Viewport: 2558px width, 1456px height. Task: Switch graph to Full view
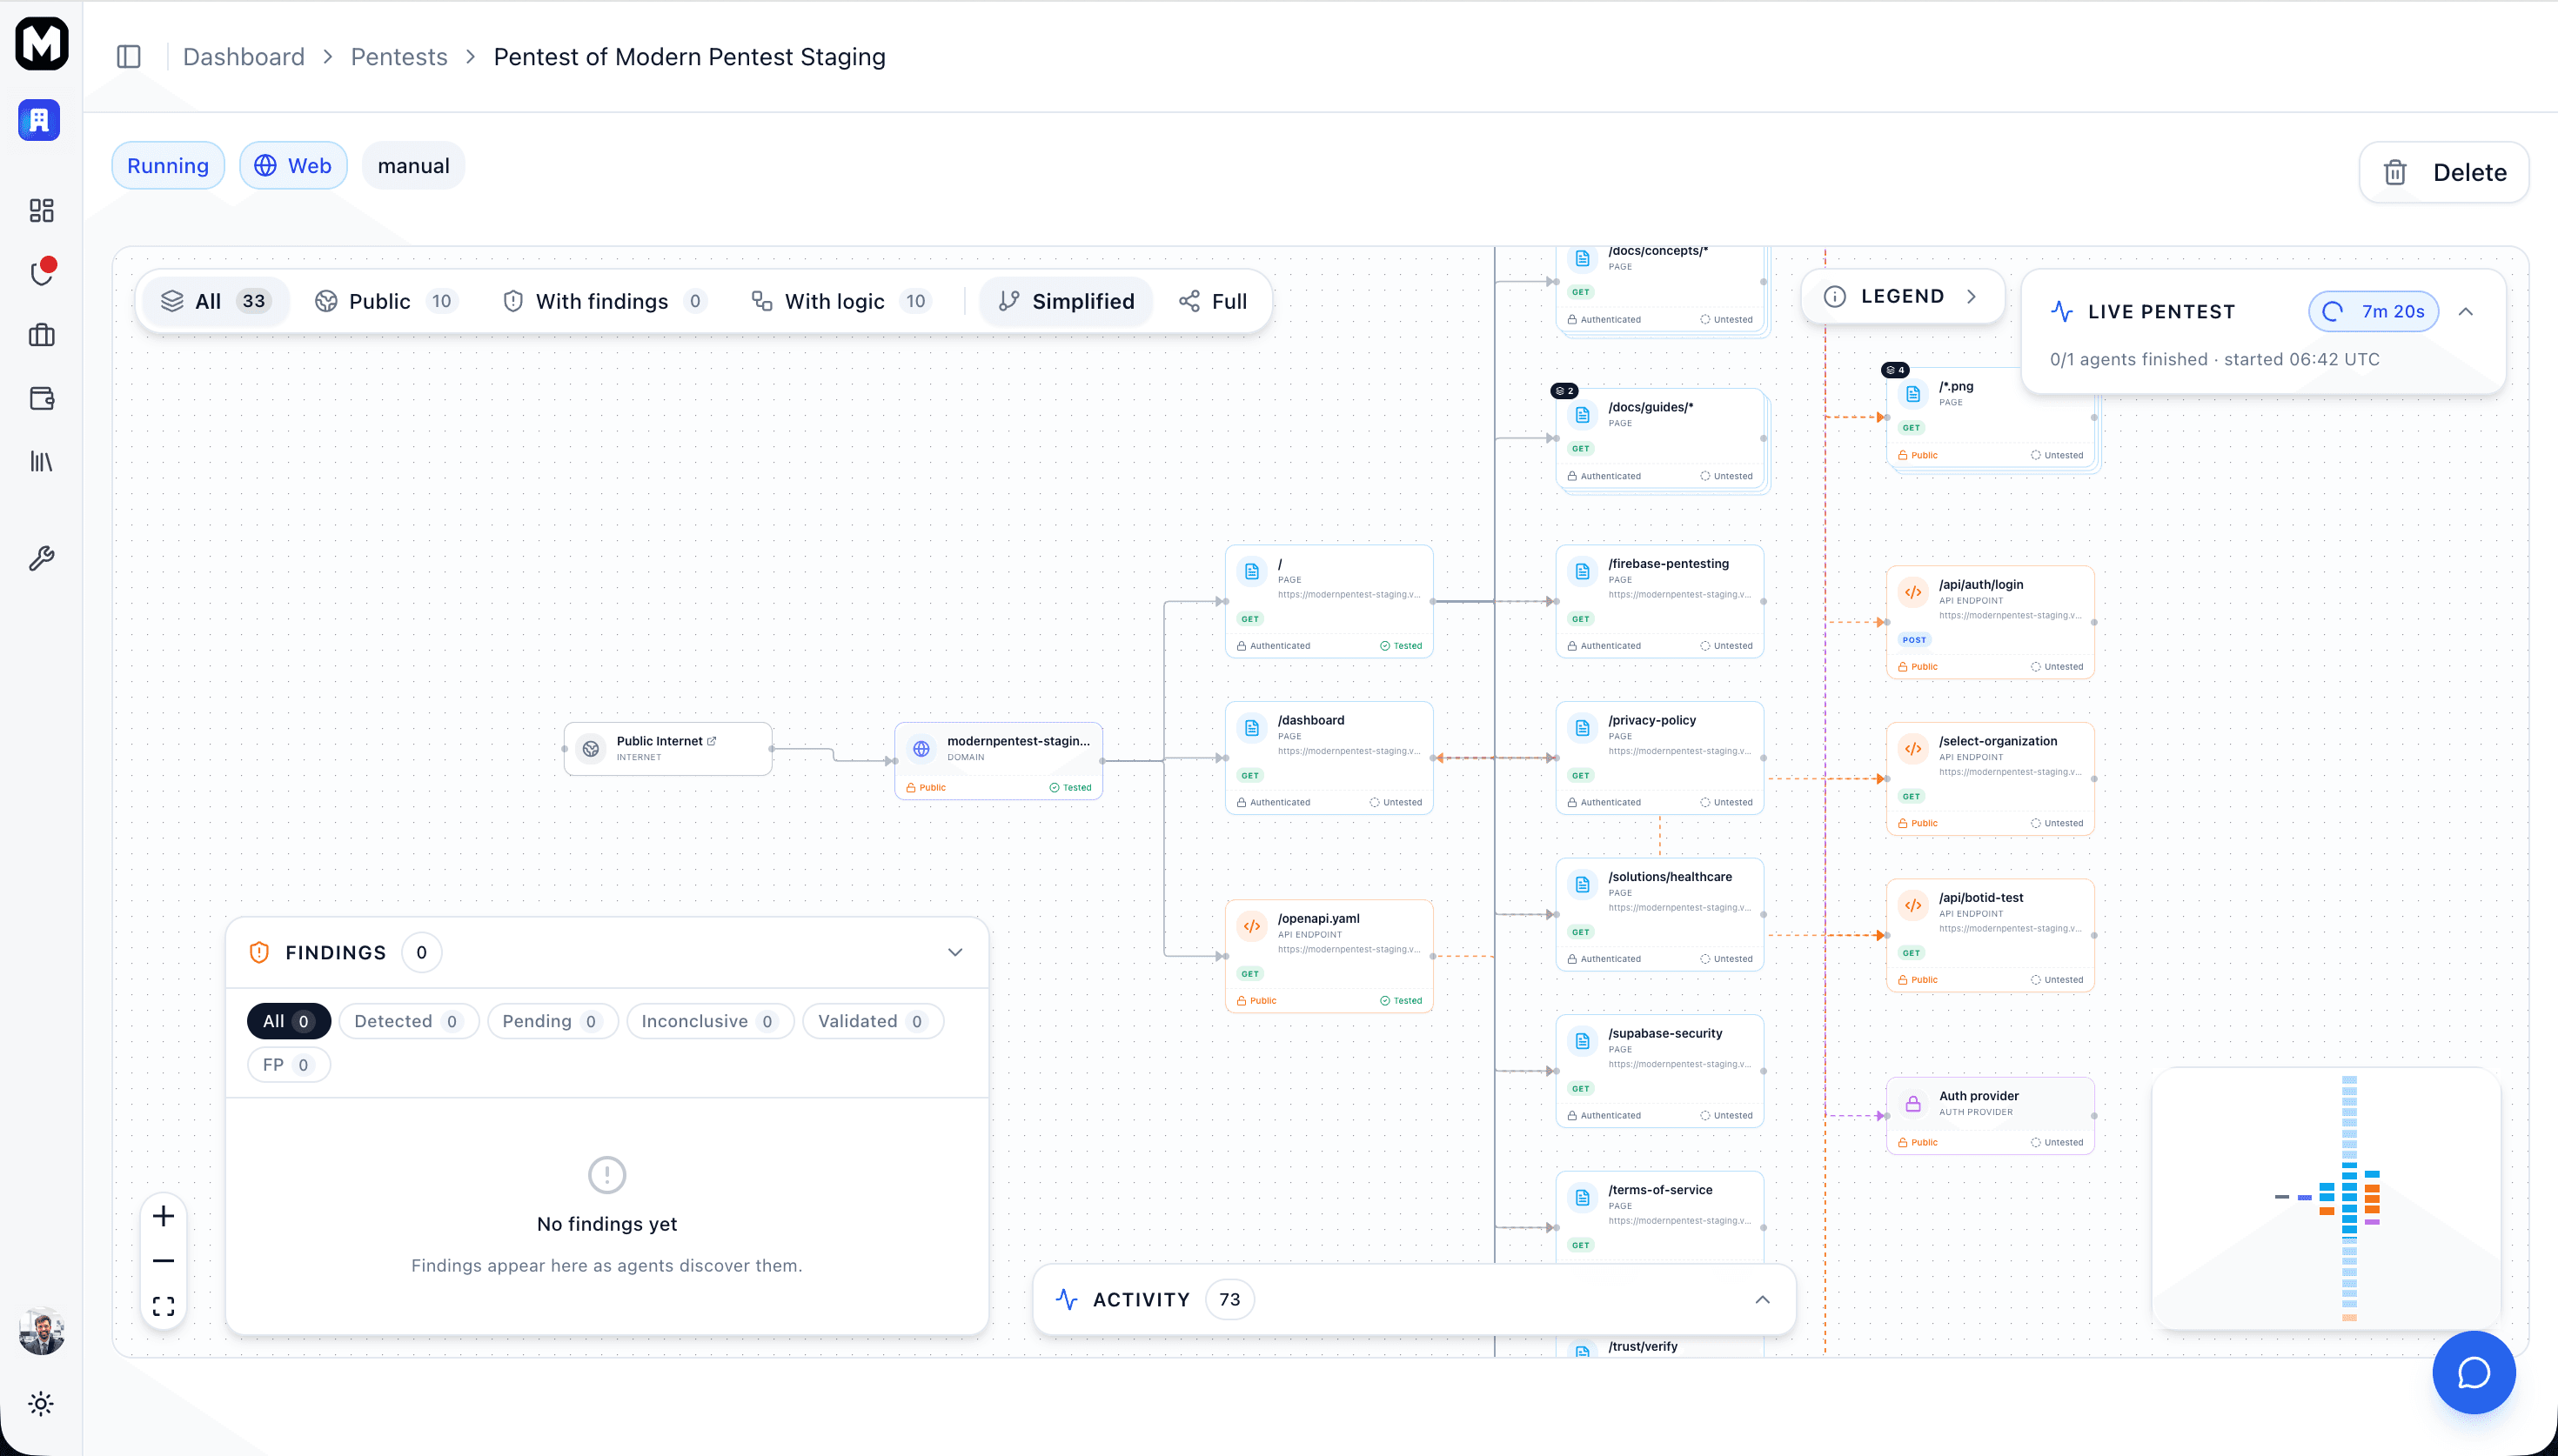(1212, 301)
